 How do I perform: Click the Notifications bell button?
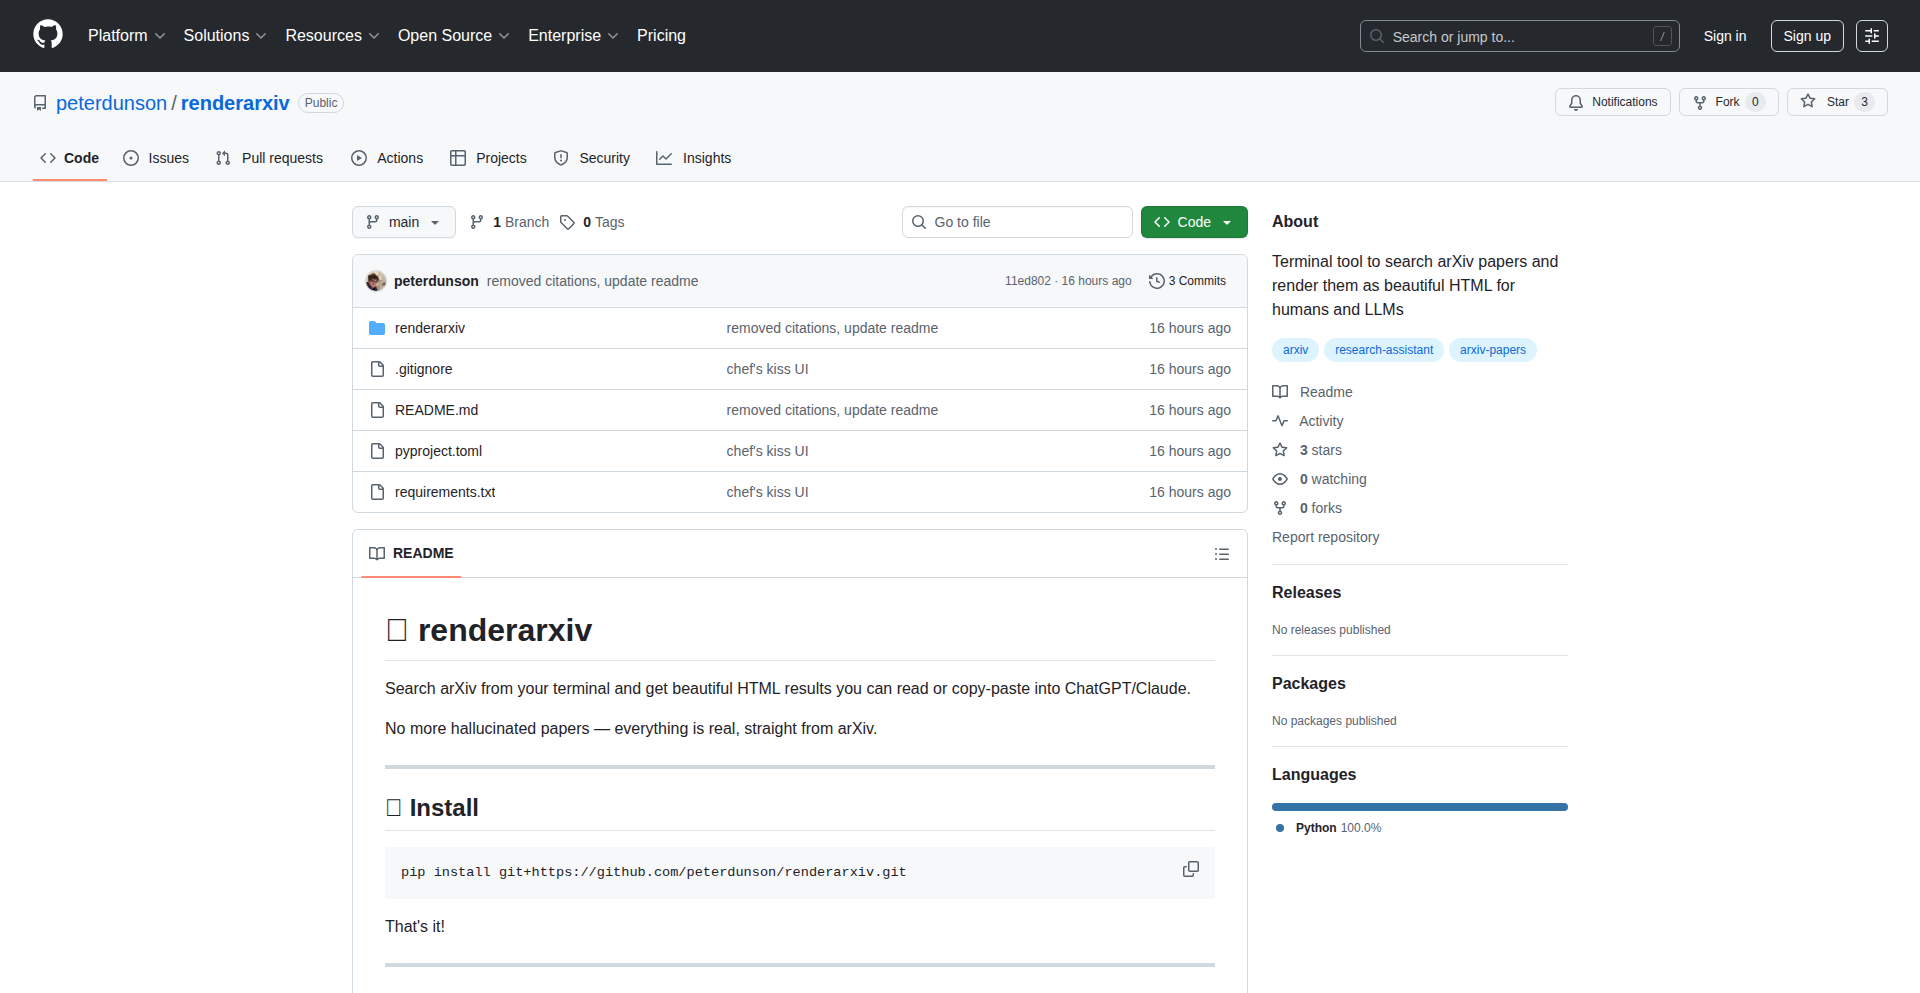click(x=1612, y=102)
